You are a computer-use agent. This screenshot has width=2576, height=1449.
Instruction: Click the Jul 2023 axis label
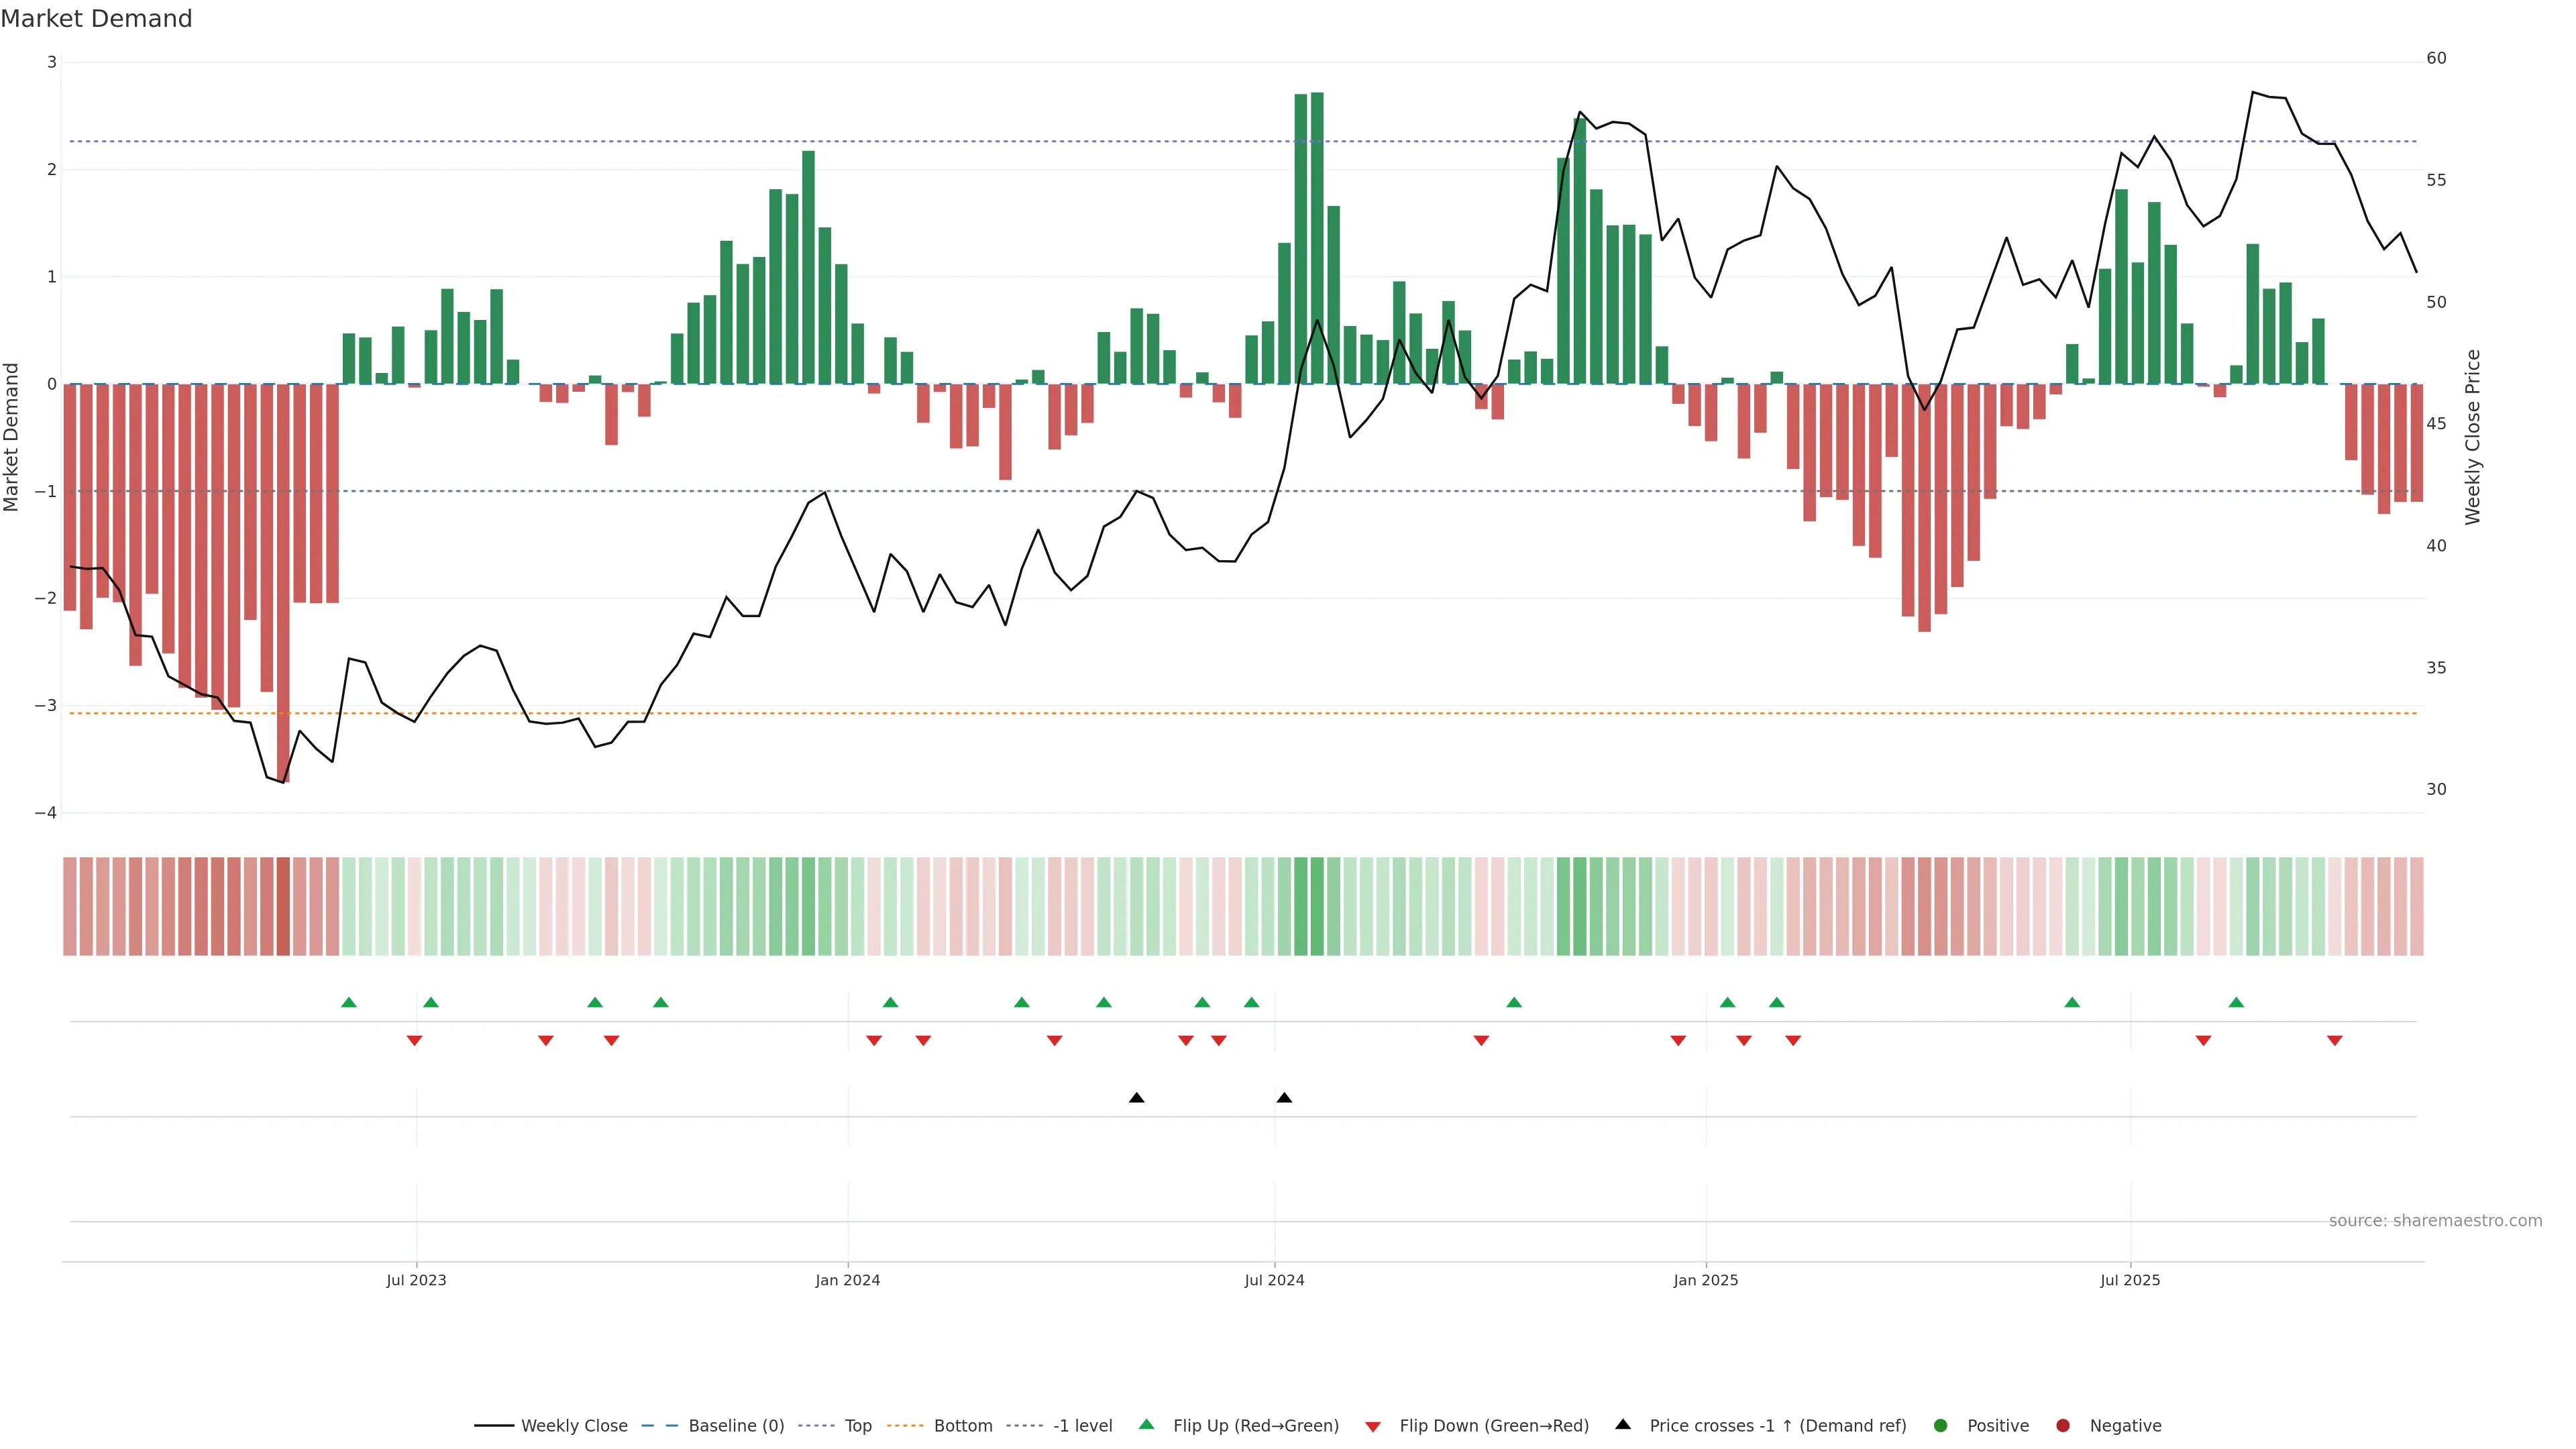click(416, 1281)
